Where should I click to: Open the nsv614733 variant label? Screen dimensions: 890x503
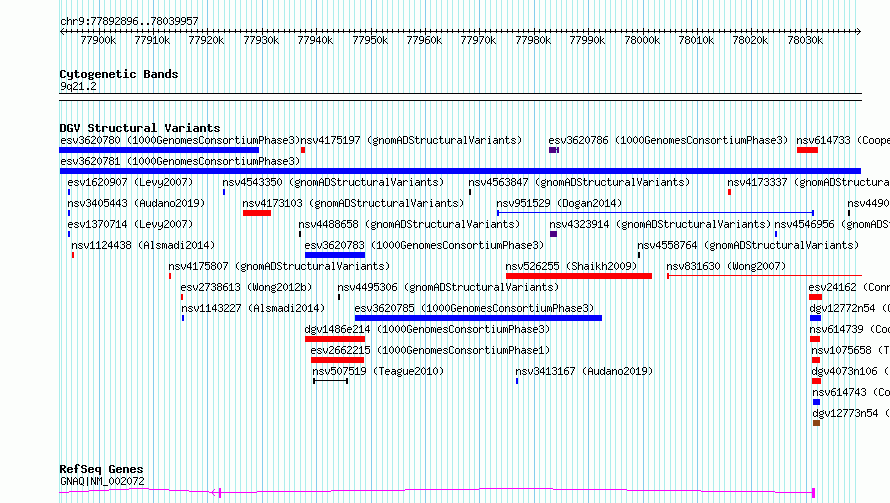pyautogui.click(x=843, y=140)
